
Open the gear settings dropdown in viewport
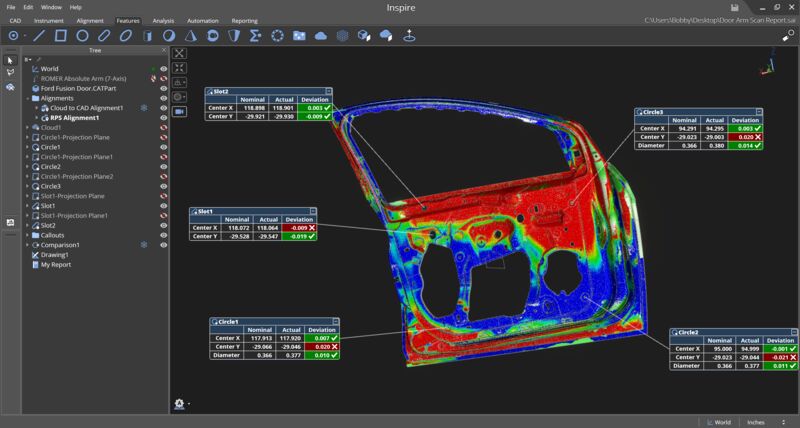point(181,404)
